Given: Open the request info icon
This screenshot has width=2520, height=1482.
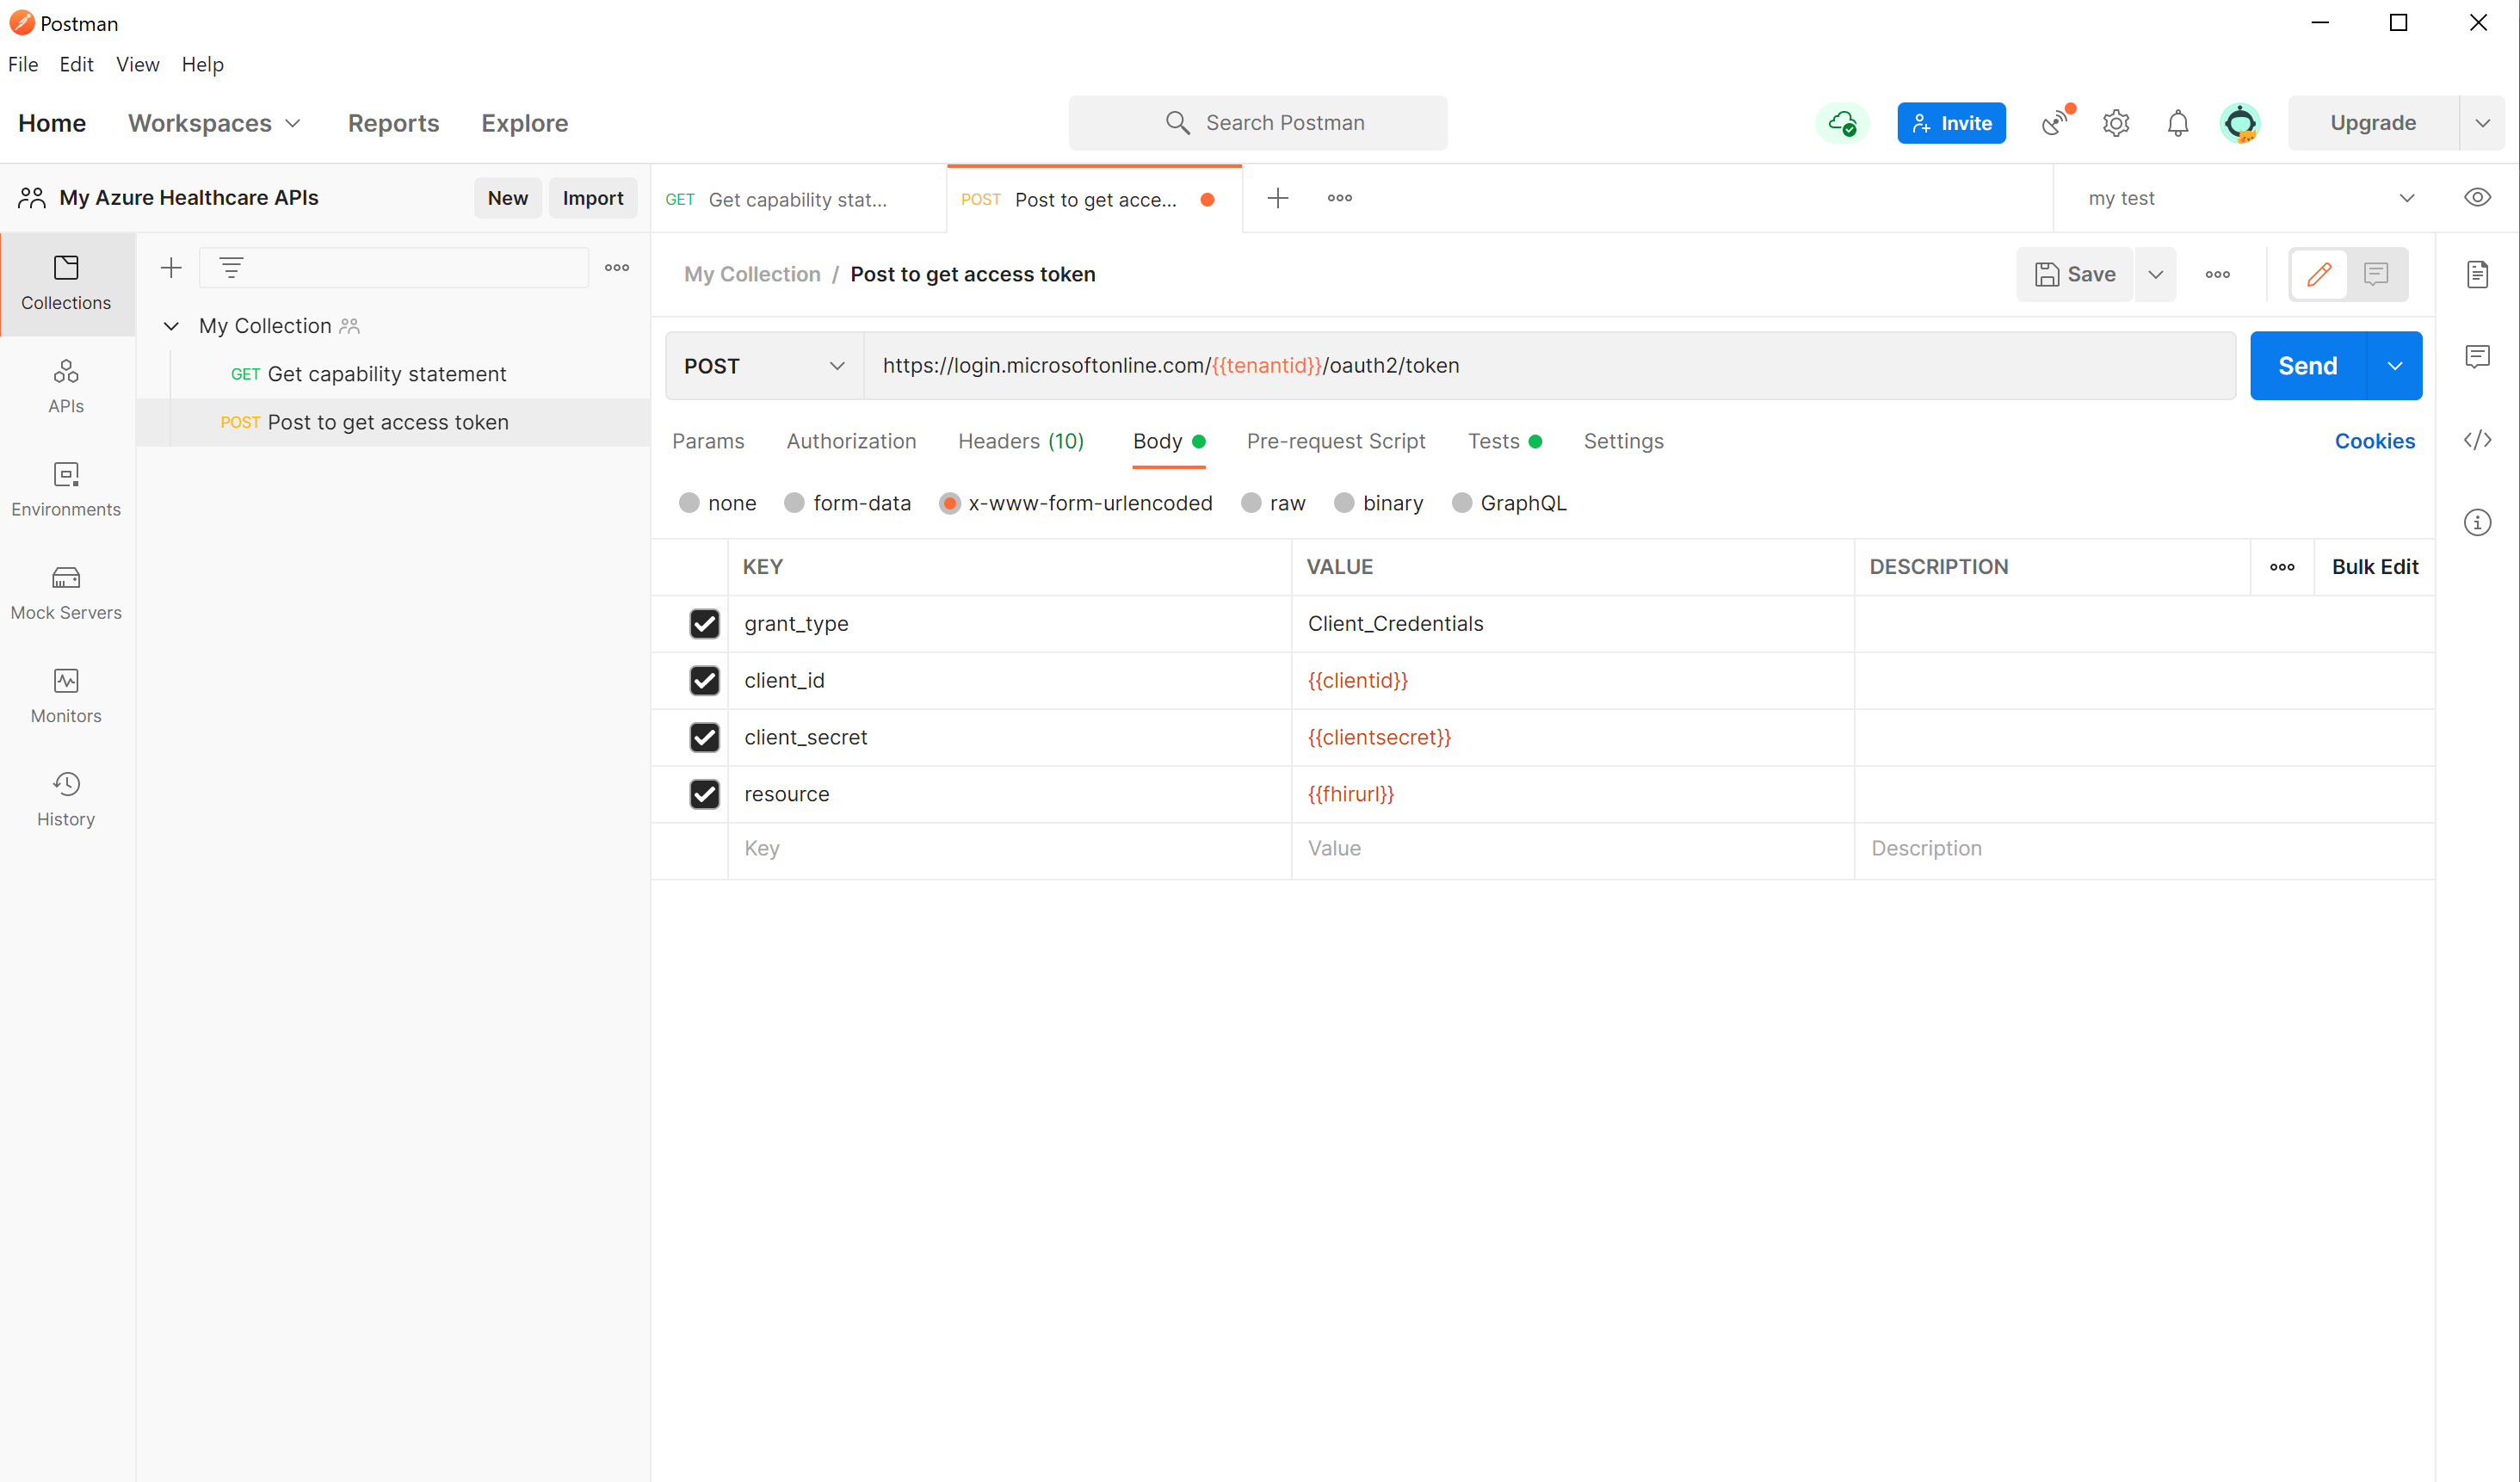Looking at the screenshot, I should pyautogui.click(x=2477, y=522).
